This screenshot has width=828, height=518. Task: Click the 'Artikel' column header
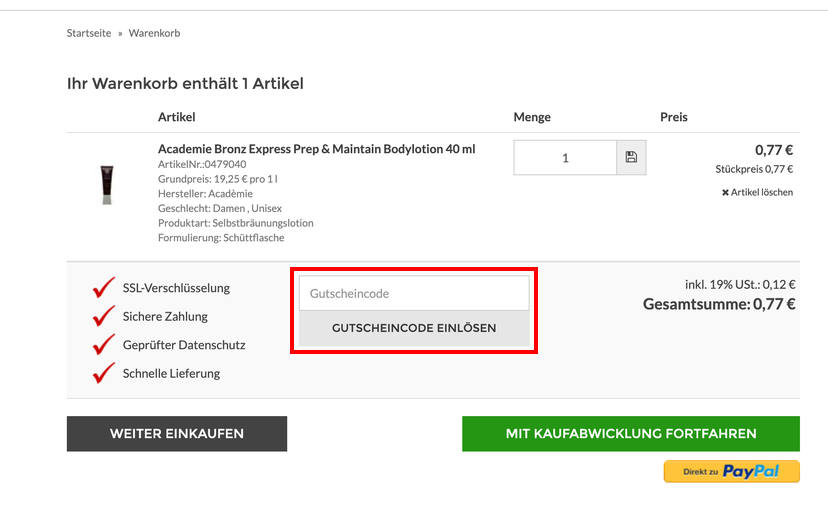(176, 117)
